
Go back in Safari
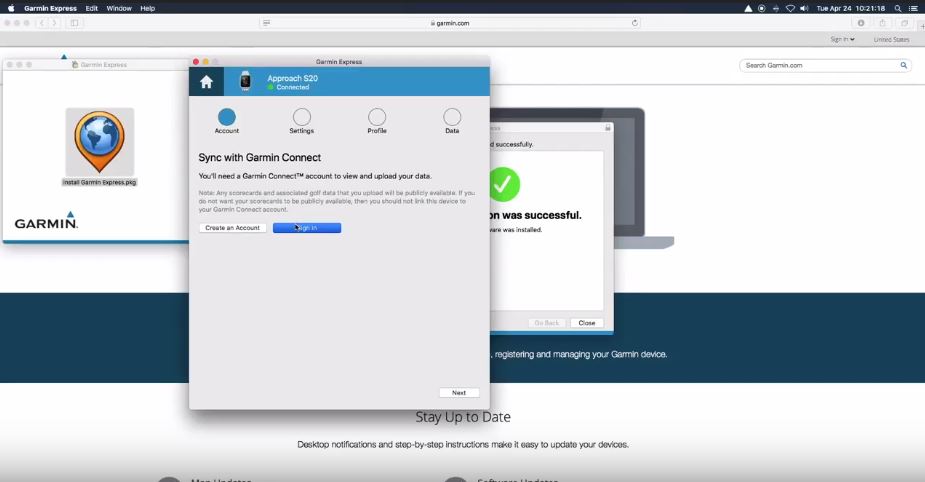(x=41, y=23)
